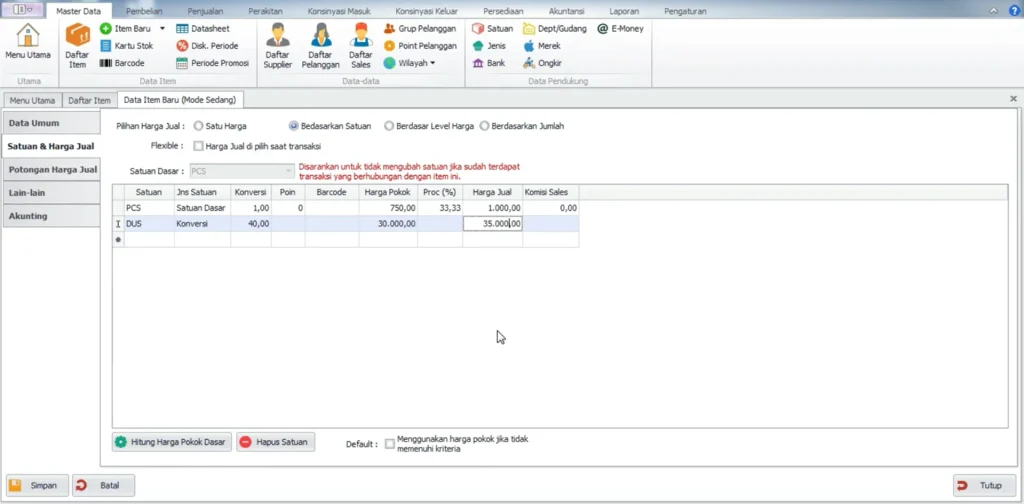
Task: Switch to the Pembelian ribbon tab
Action: tap(145, 11)
